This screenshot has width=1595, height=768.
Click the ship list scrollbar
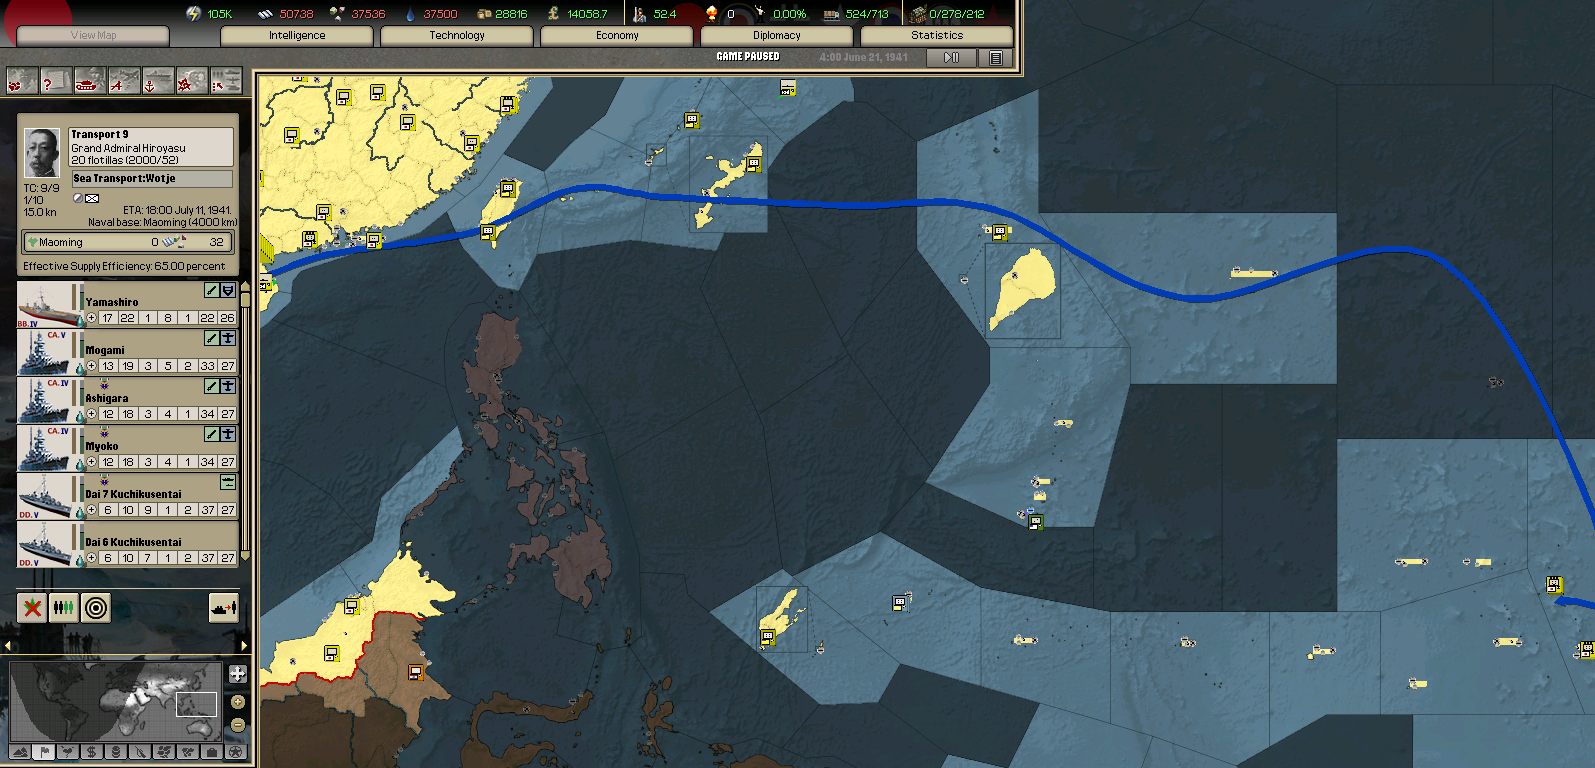click(245, 420)
